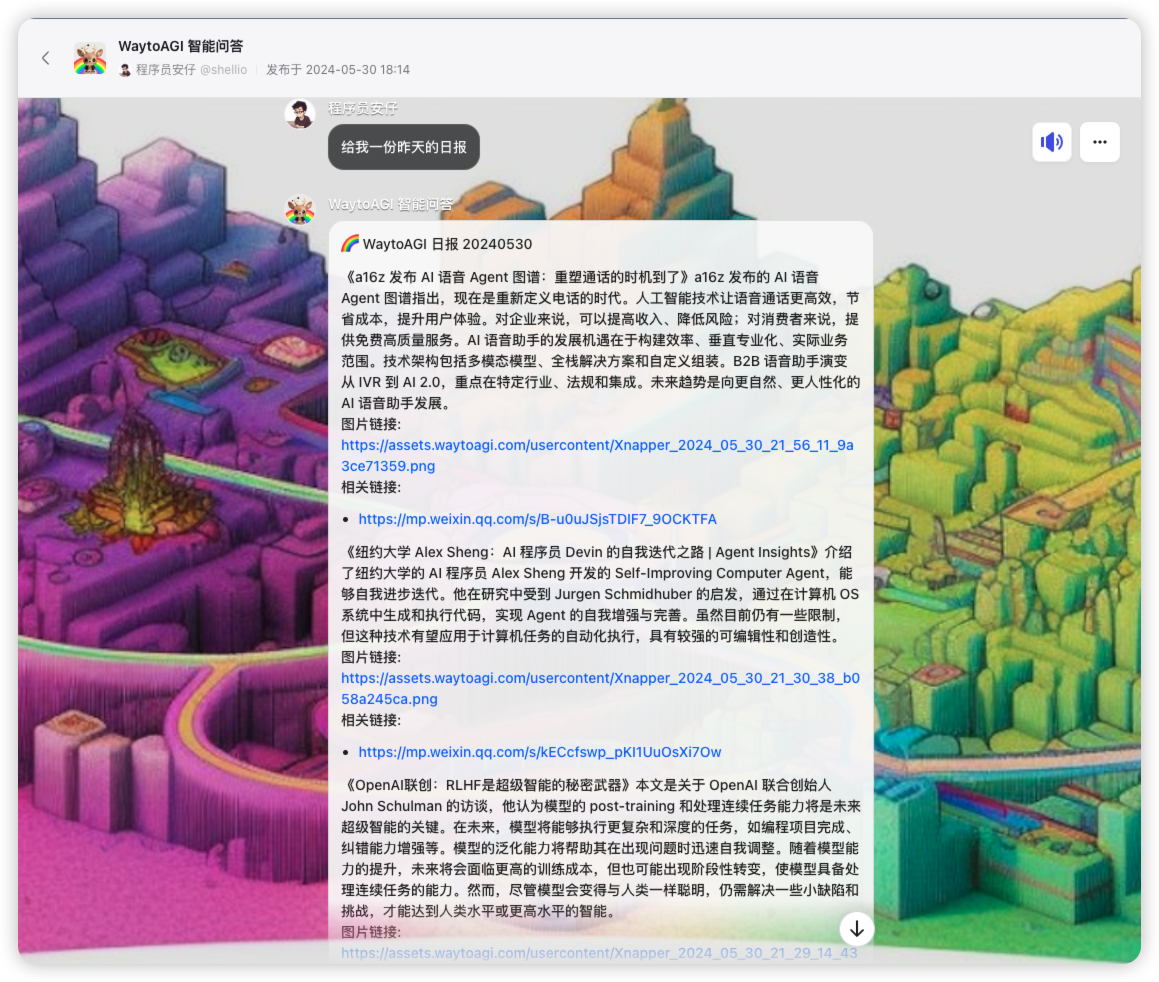Select the publish date 发布于 2024-05-30 18:14

338,69
